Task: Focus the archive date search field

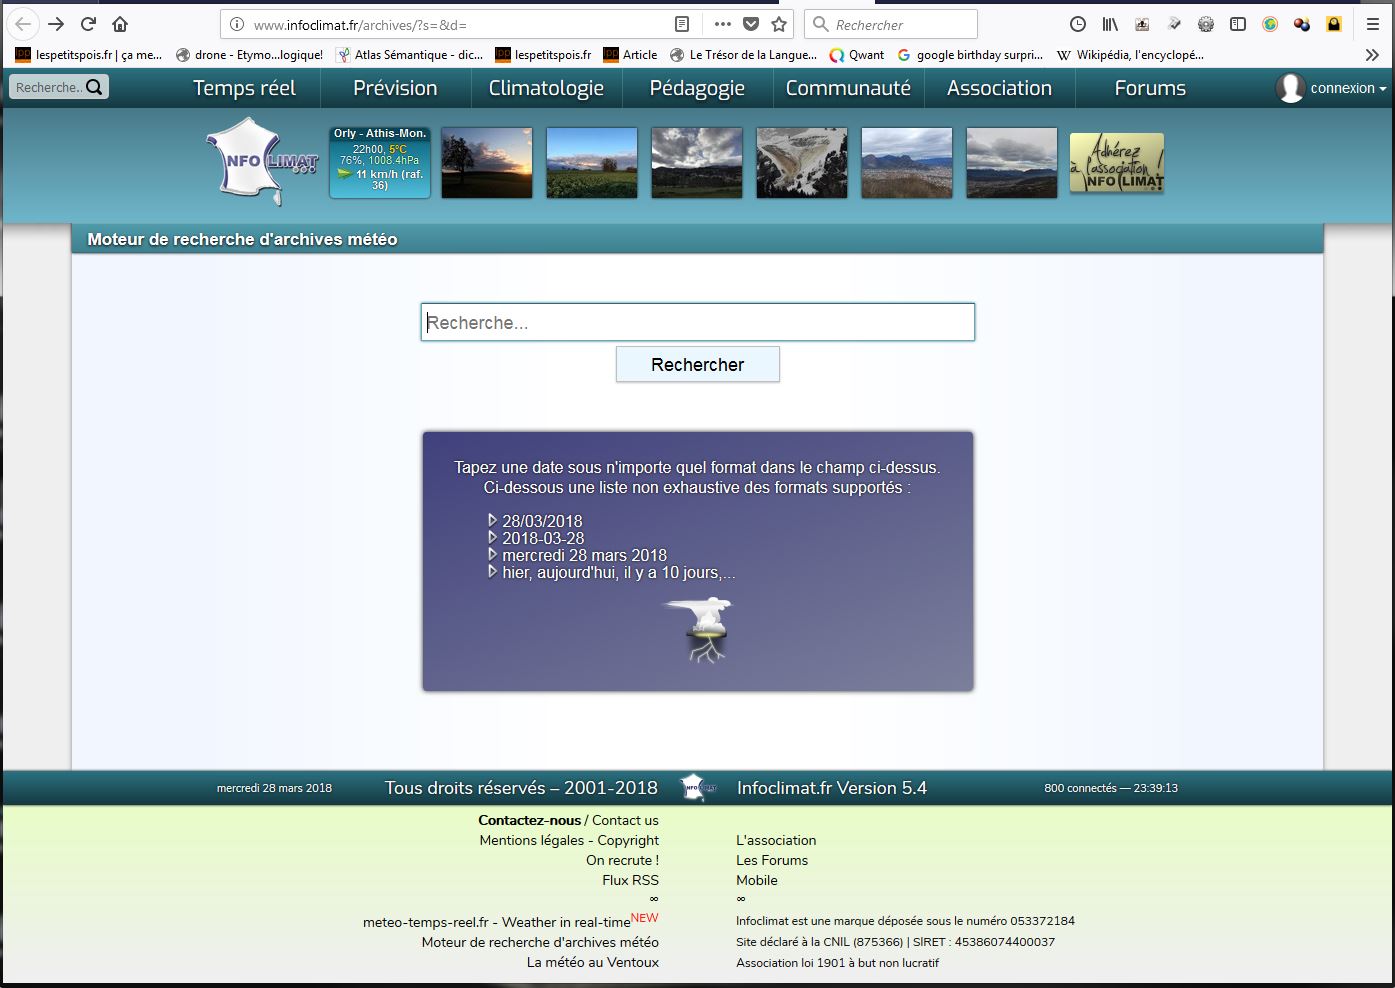Action: click(x=697, y=322)
